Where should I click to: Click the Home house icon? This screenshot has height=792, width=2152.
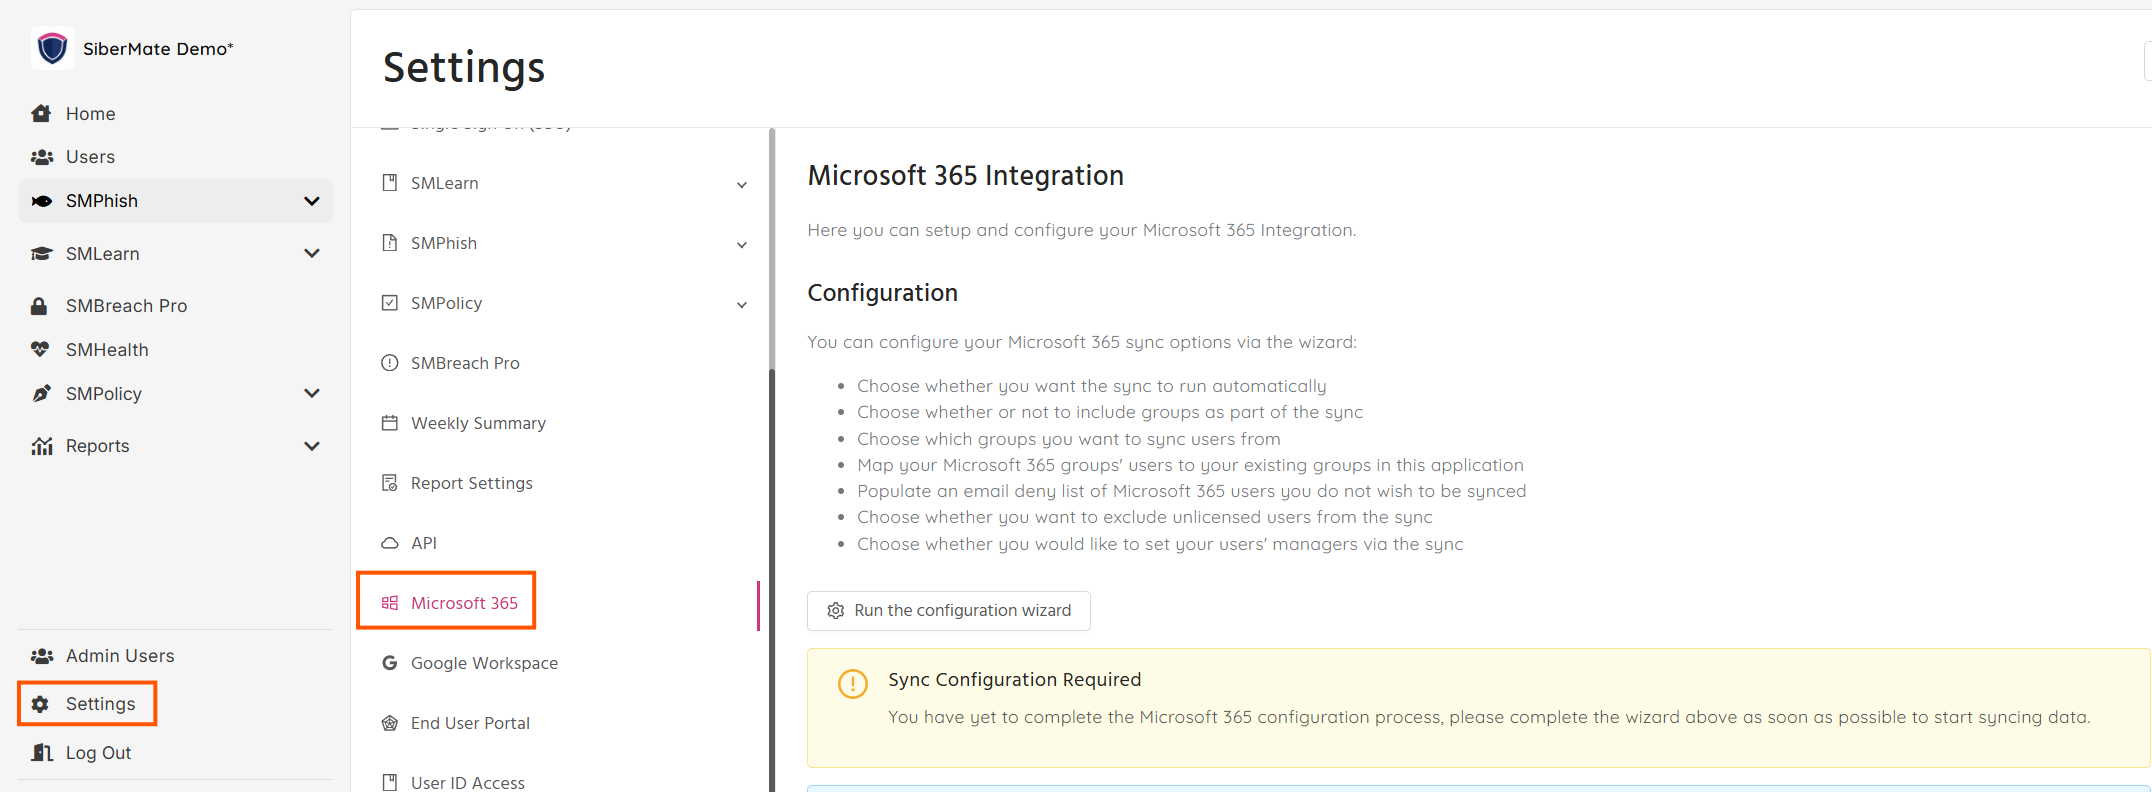[x=41, y=113]
